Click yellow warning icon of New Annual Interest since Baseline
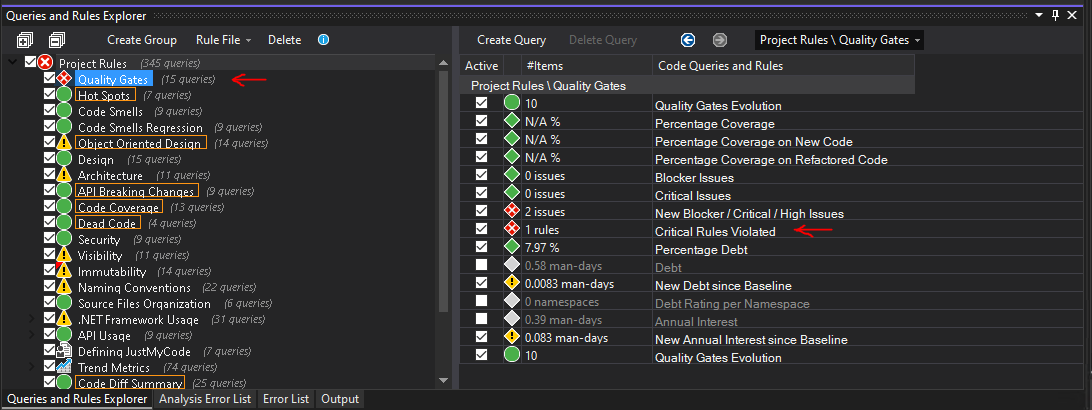The width and height of the screenshot is (1092, 410). pyautogui.click(x=512, y=337)
